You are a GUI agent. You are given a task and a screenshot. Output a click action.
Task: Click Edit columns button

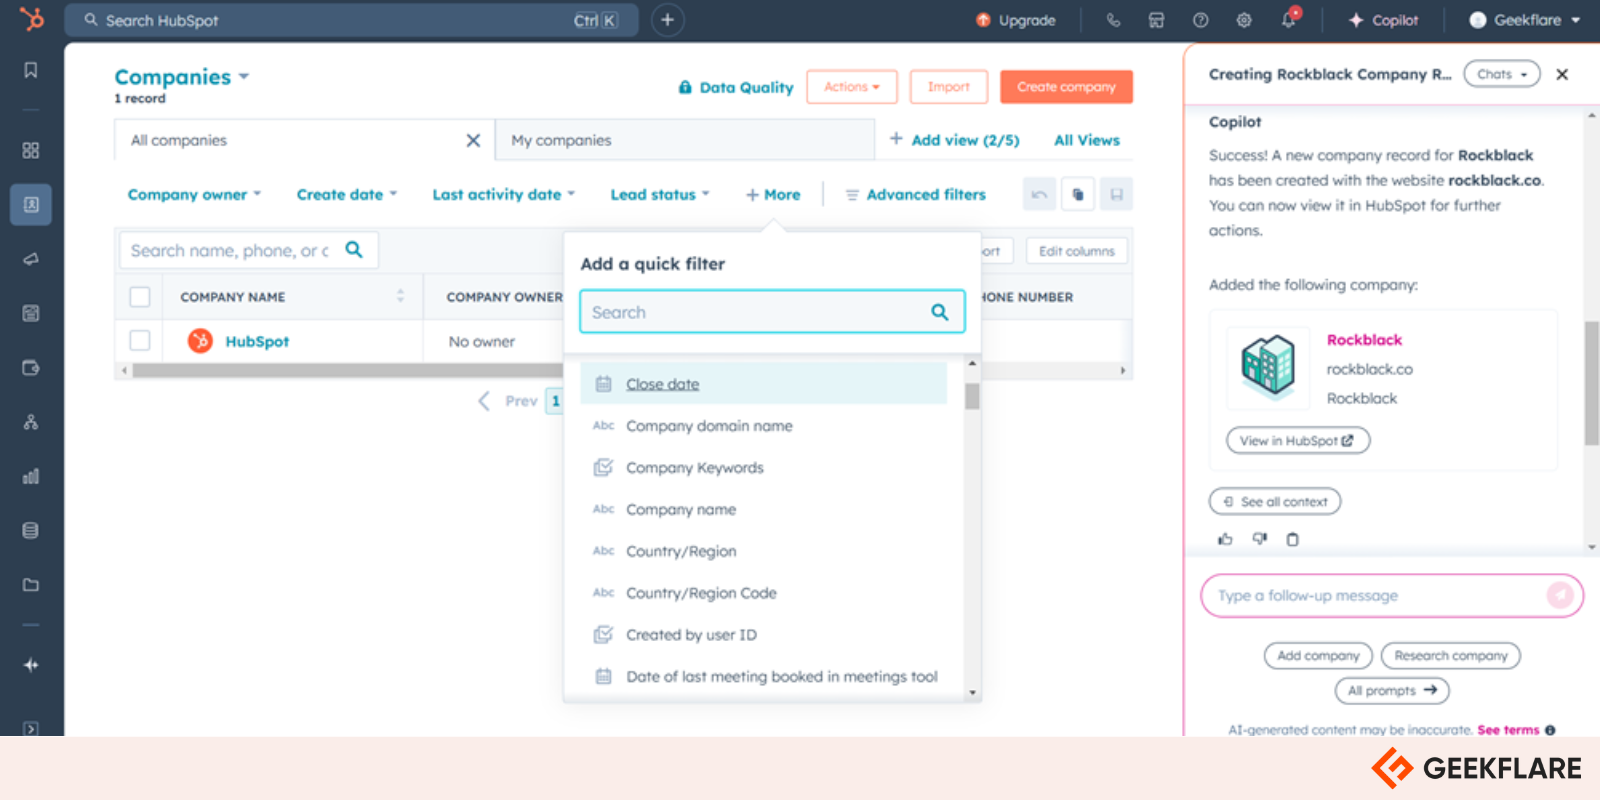(1077, 251)
